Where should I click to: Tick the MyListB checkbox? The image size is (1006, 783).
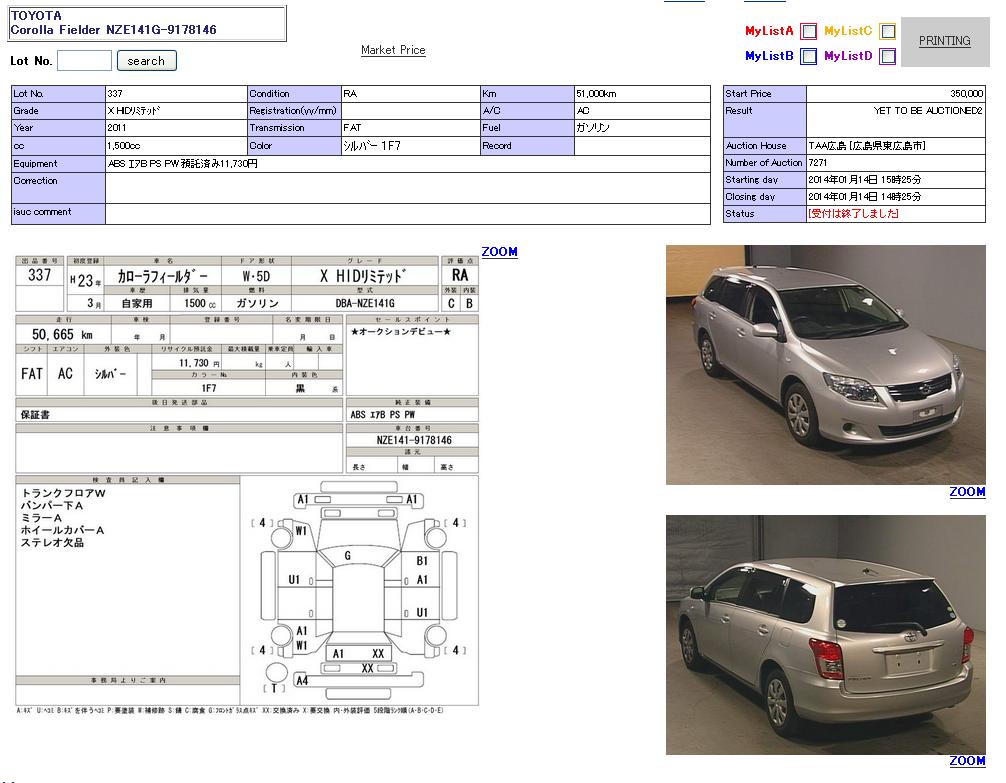(x=808, y=57)
